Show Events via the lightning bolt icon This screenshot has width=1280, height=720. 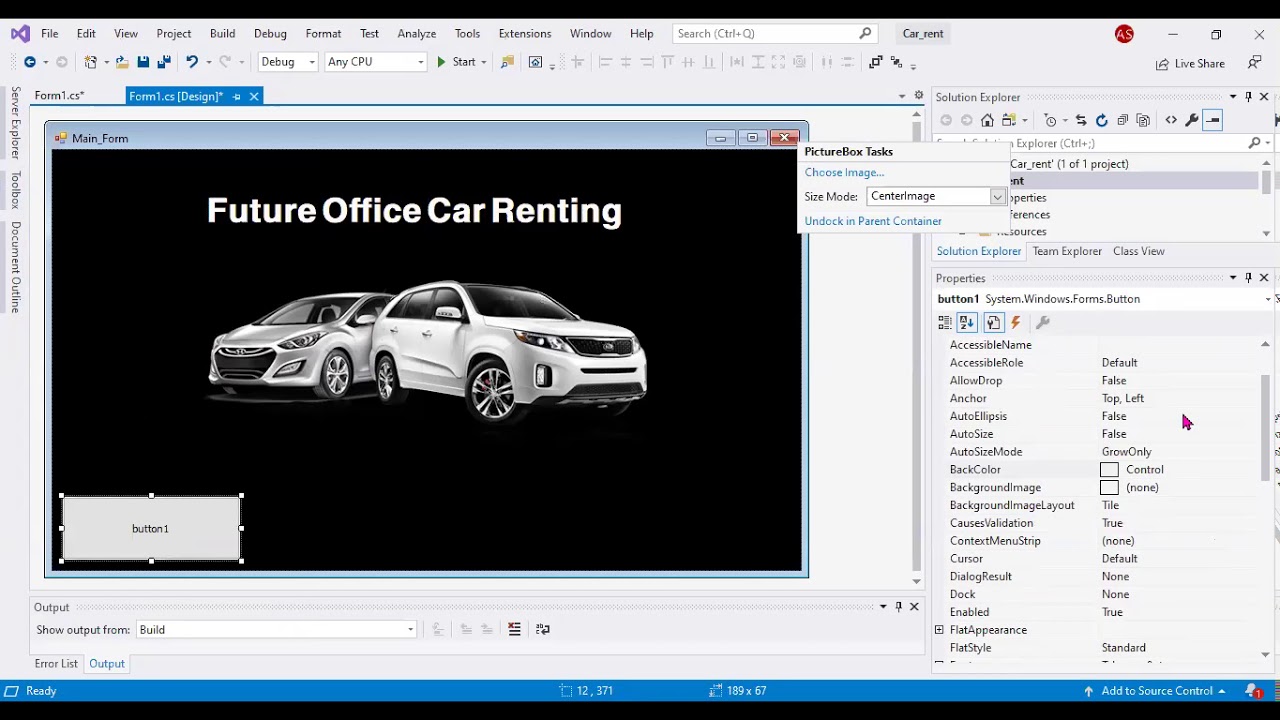(1016, 322)
